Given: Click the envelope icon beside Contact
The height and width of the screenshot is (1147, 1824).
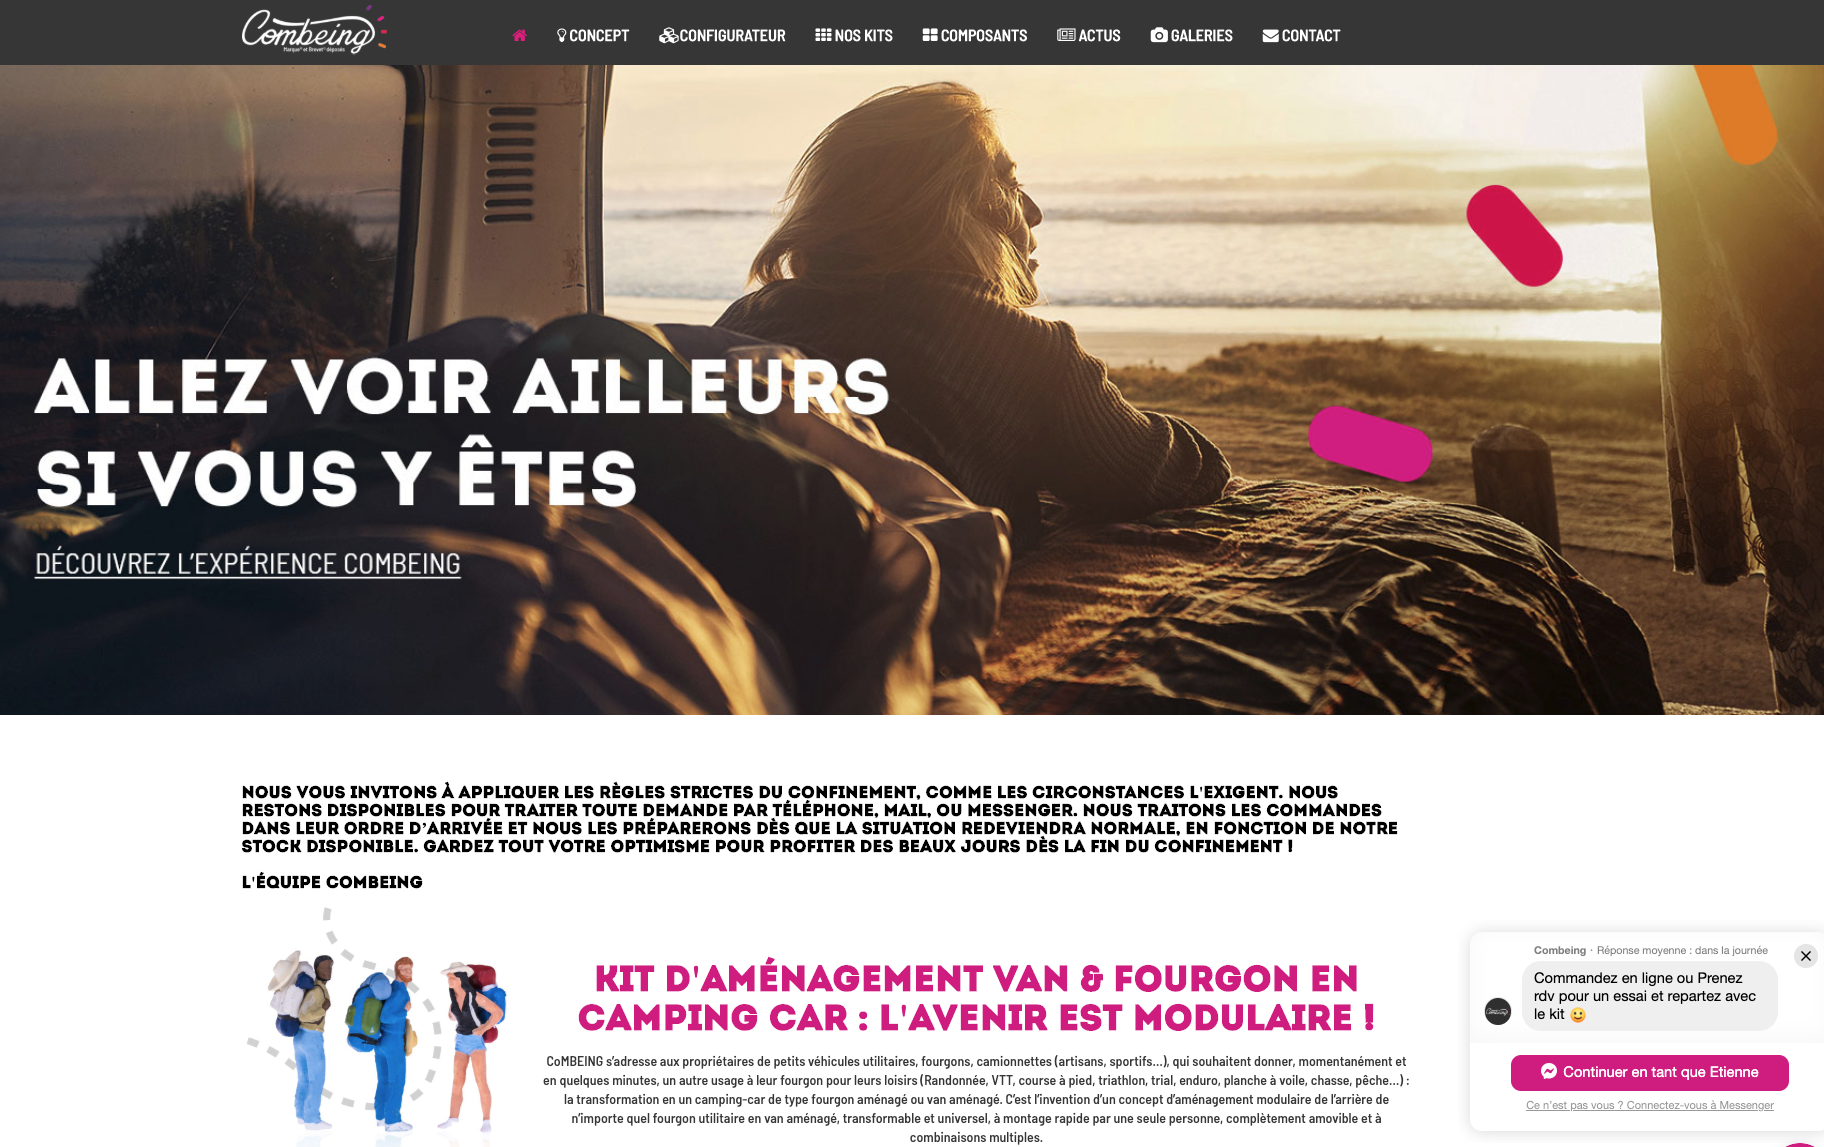Looking at the screenshot, I should point(1270,36).
